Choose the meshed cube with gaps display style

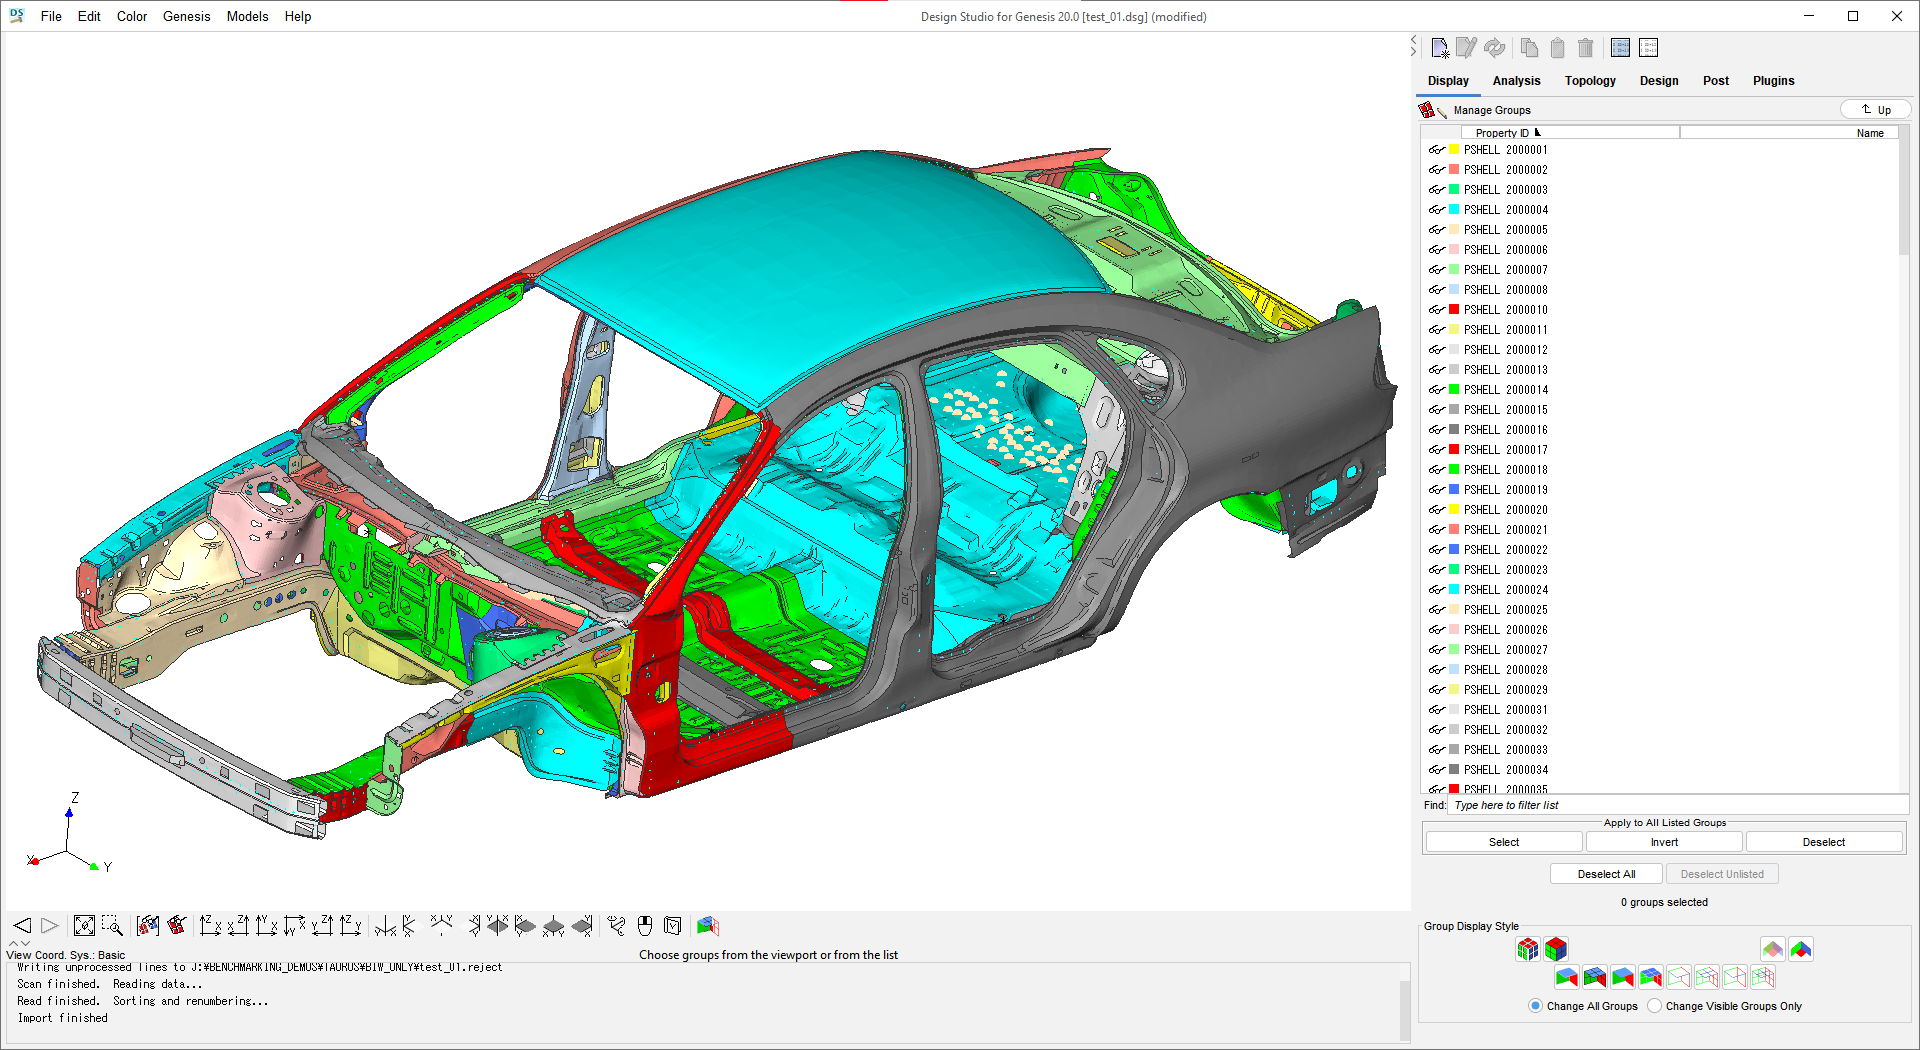point(1528,949)
